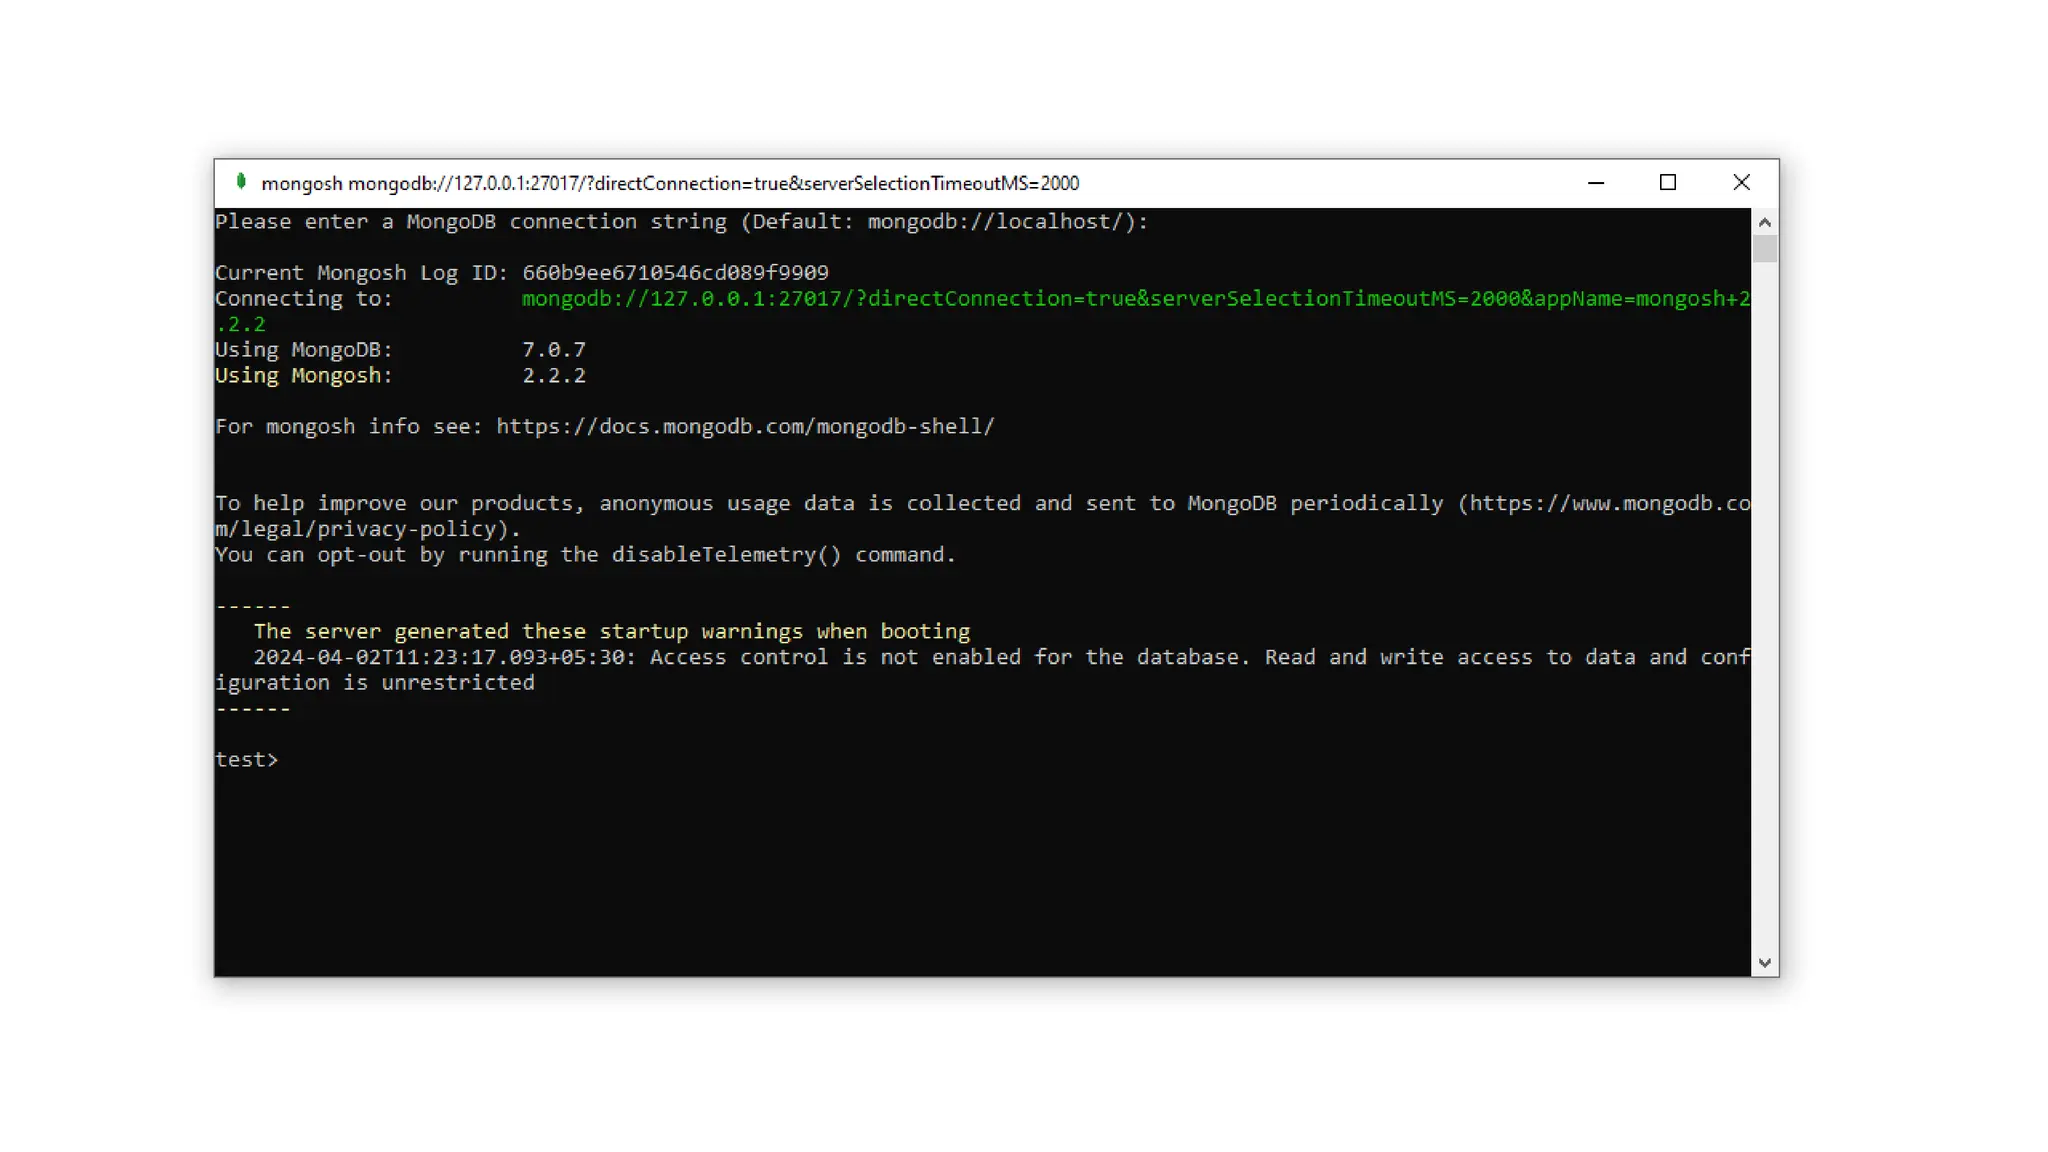
Task: Click the green mongosh leaf icon in title bar
Action: (240, 182)
